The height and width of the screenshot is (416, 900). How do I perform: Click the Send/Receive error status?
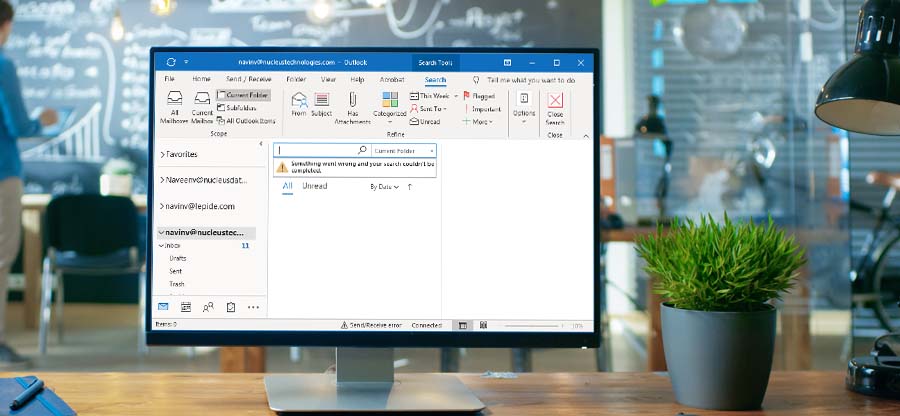[x=371, y=325]
